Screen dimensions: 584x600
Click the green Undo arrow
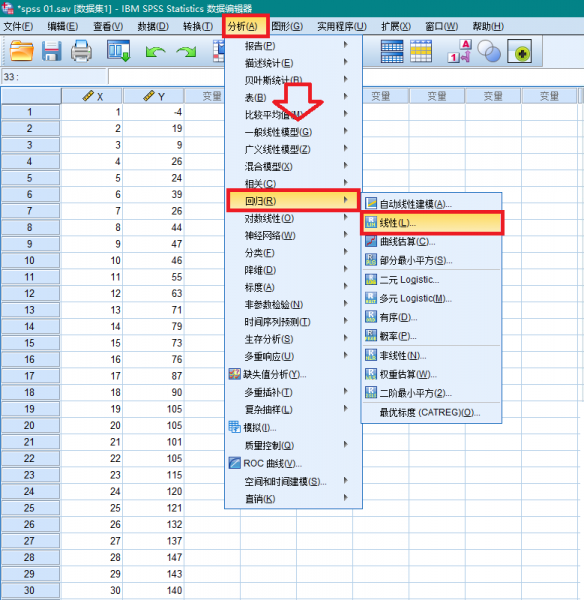coord(155,52)
